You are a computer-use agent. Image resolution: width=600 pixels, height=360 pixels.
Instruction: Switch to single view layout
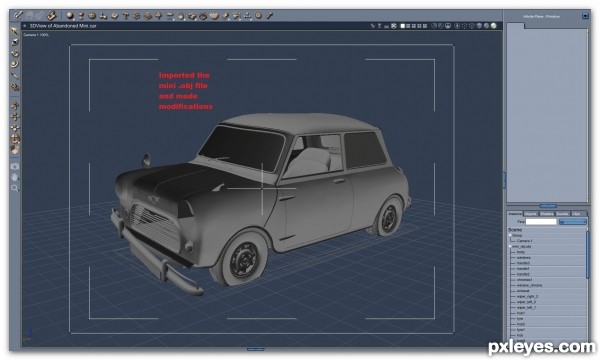pos(403,26)
